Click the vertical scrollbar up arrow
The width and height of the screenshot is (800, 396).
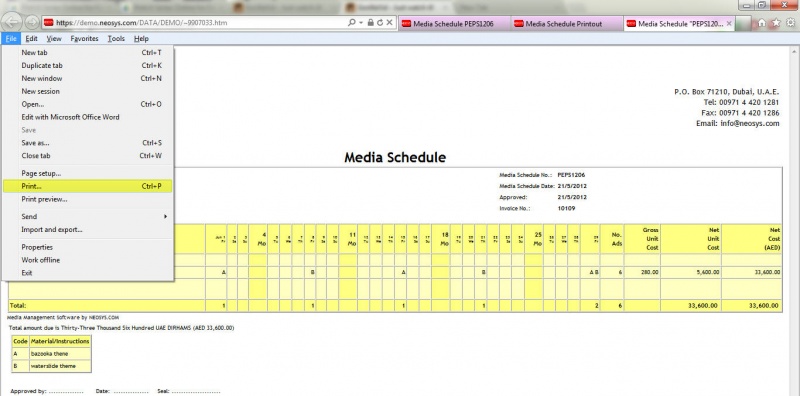(795, 52)
